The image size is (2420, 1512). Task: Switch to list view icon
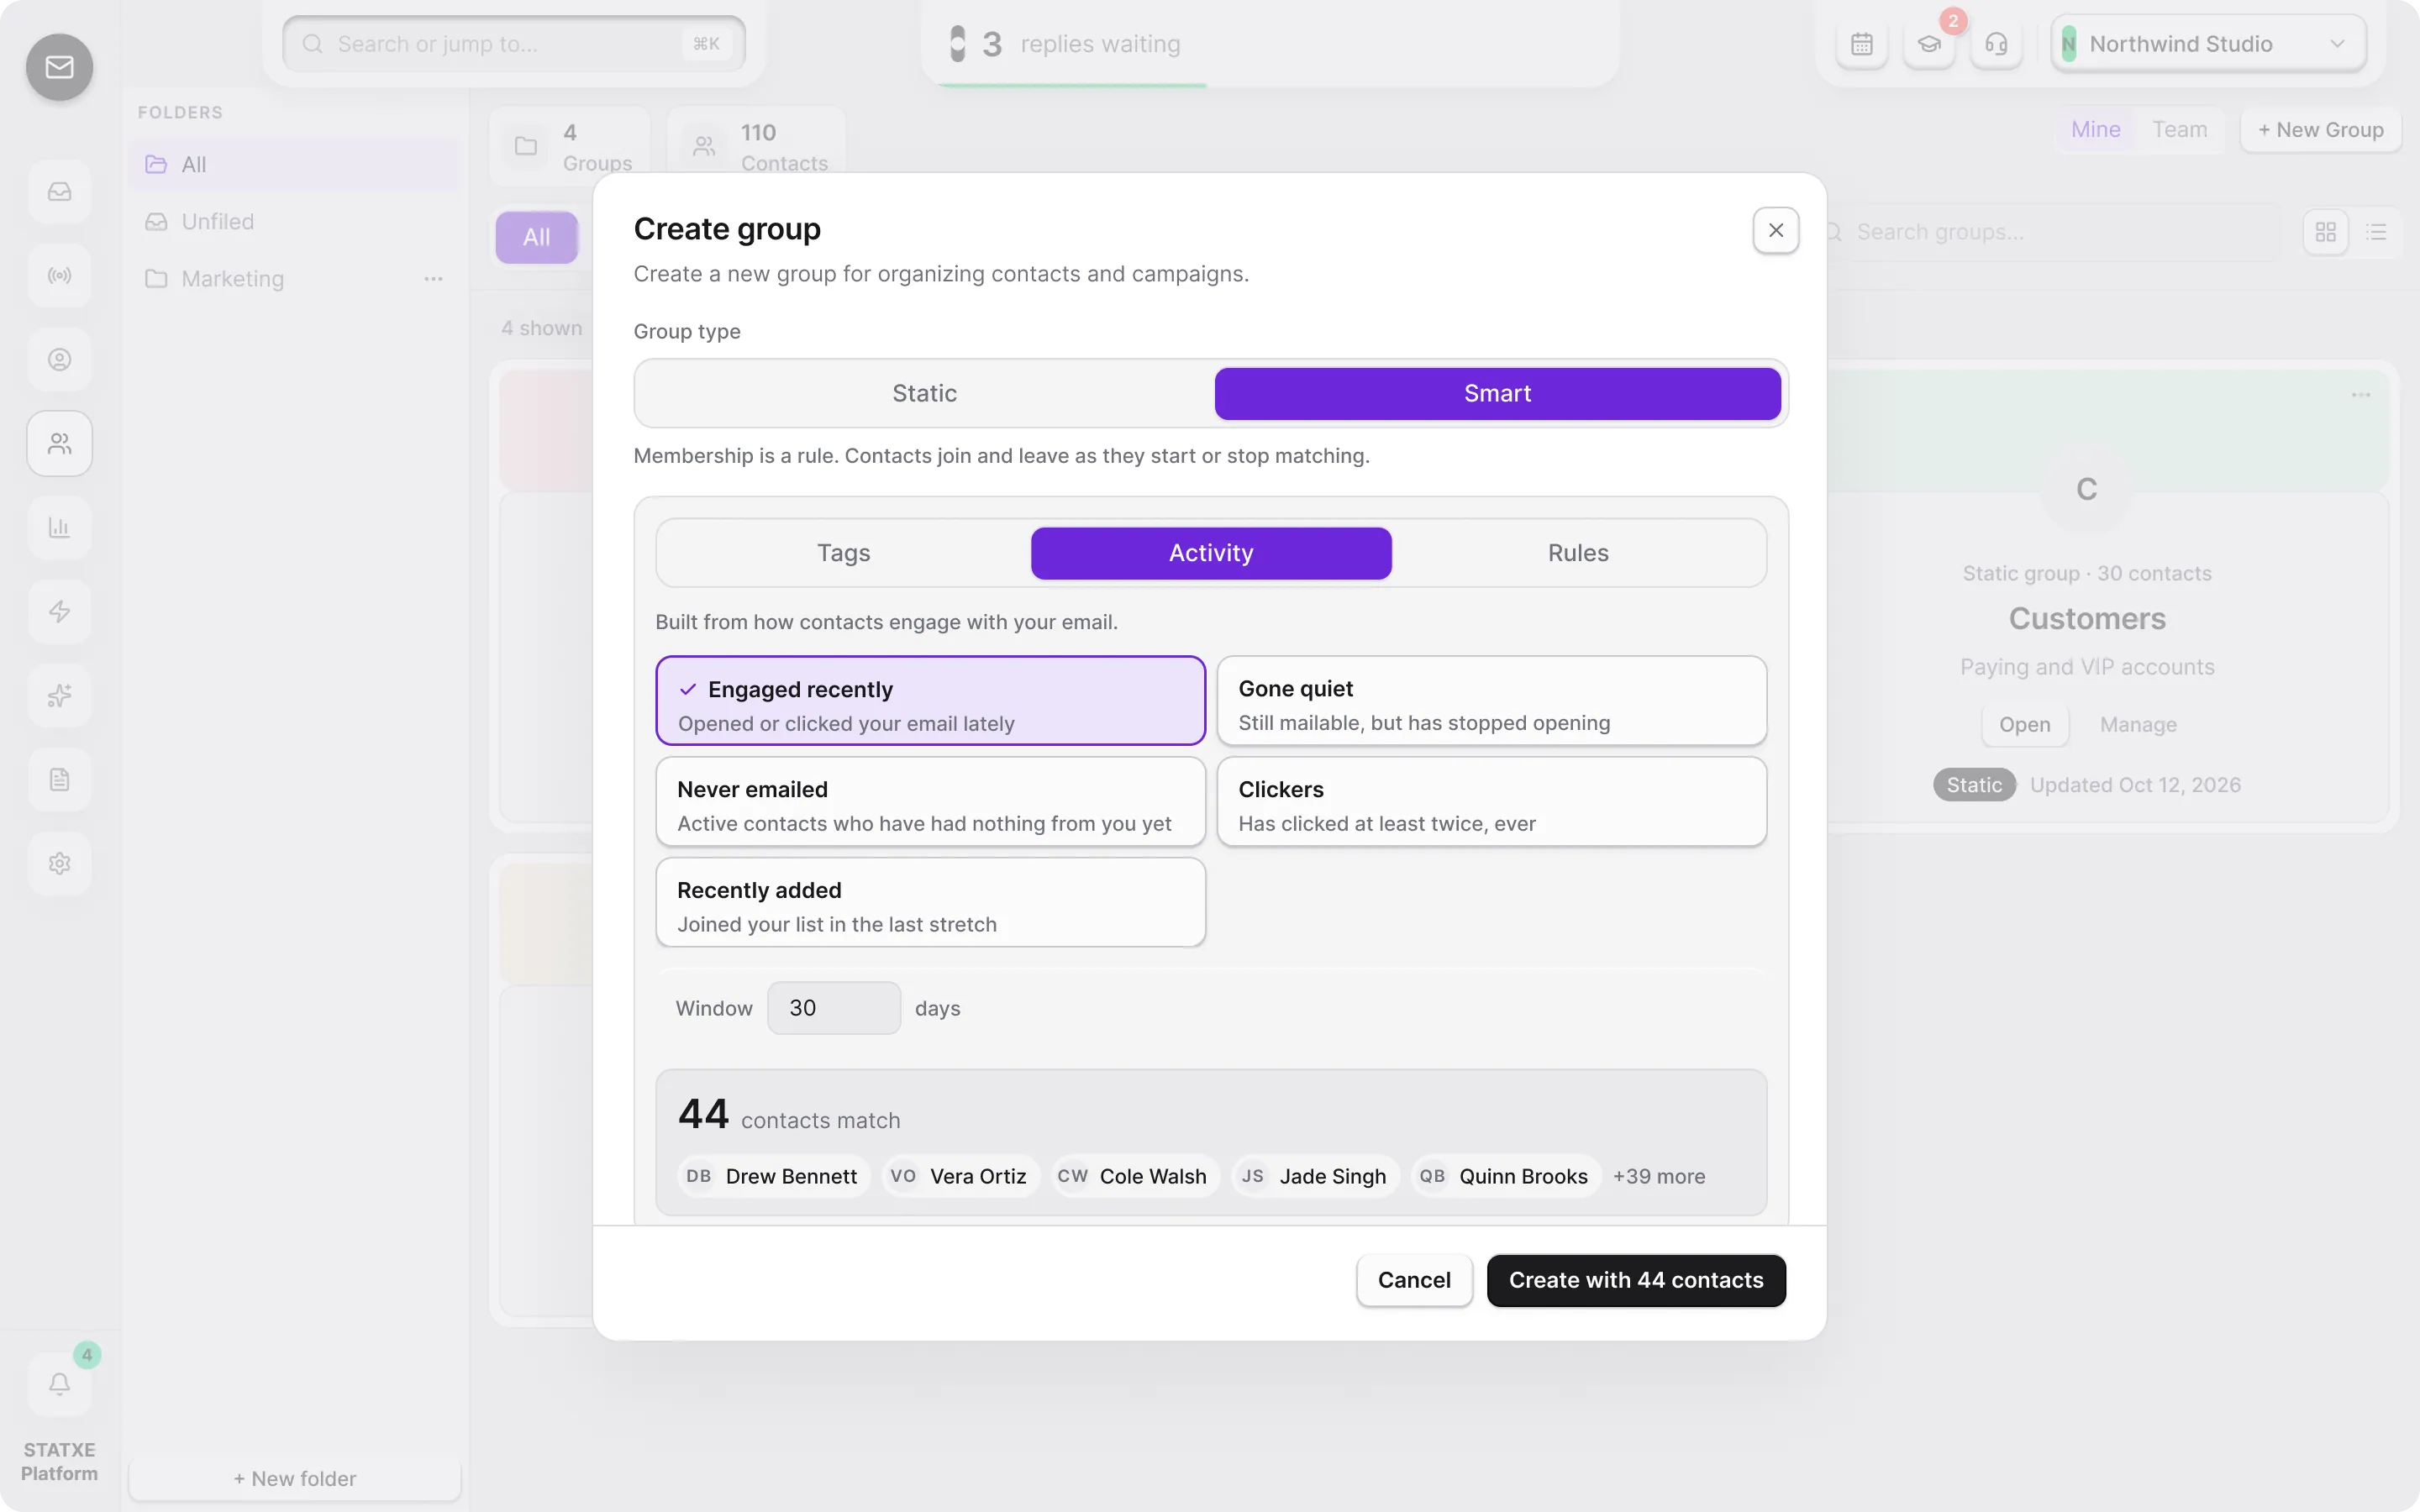pyautogui.click(x=2376, y=232)
